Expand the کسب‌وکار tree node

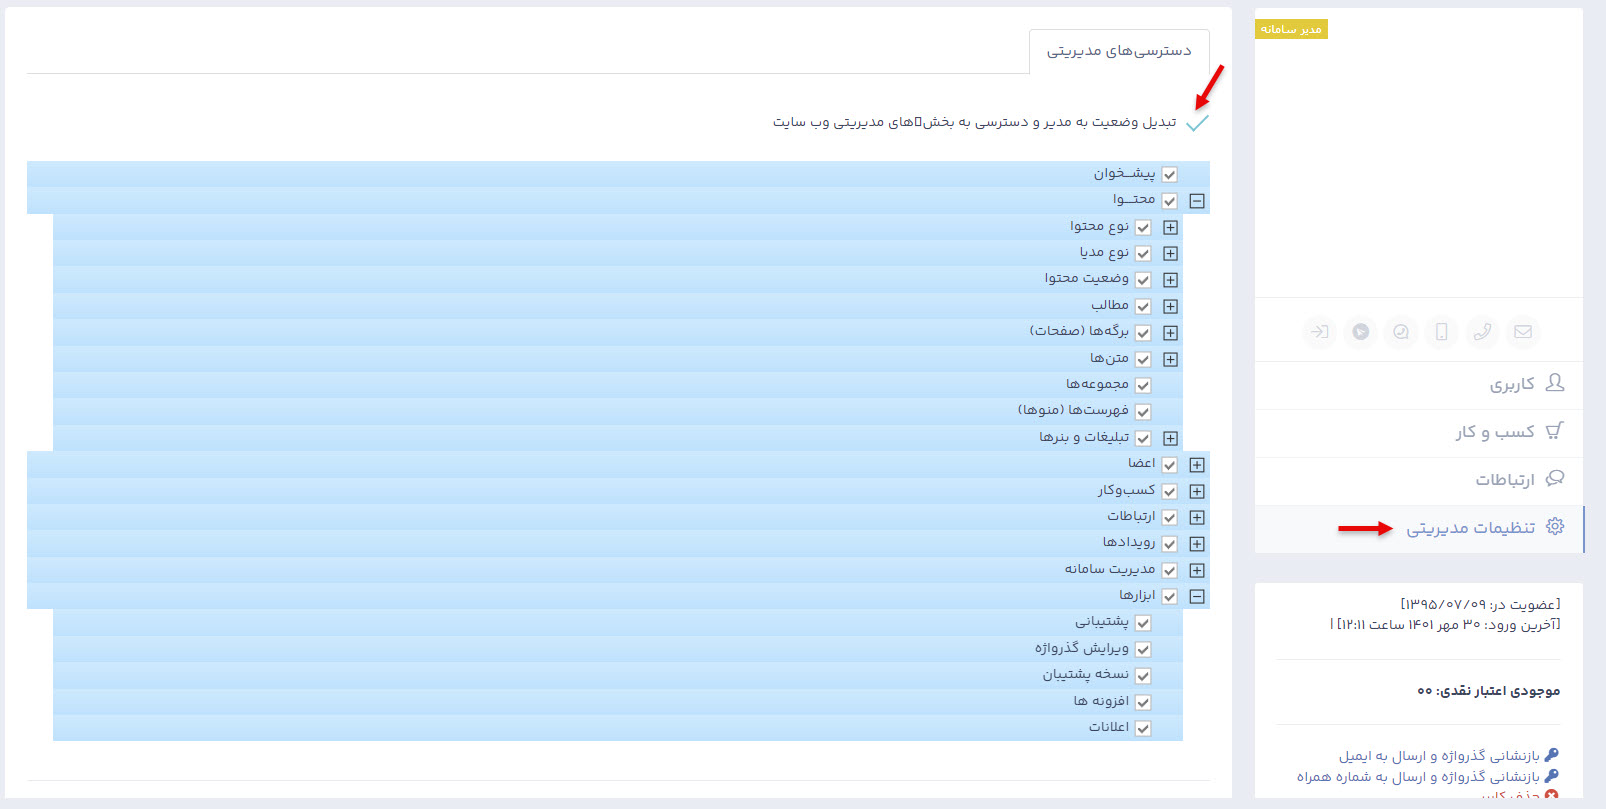point(1197,491)
